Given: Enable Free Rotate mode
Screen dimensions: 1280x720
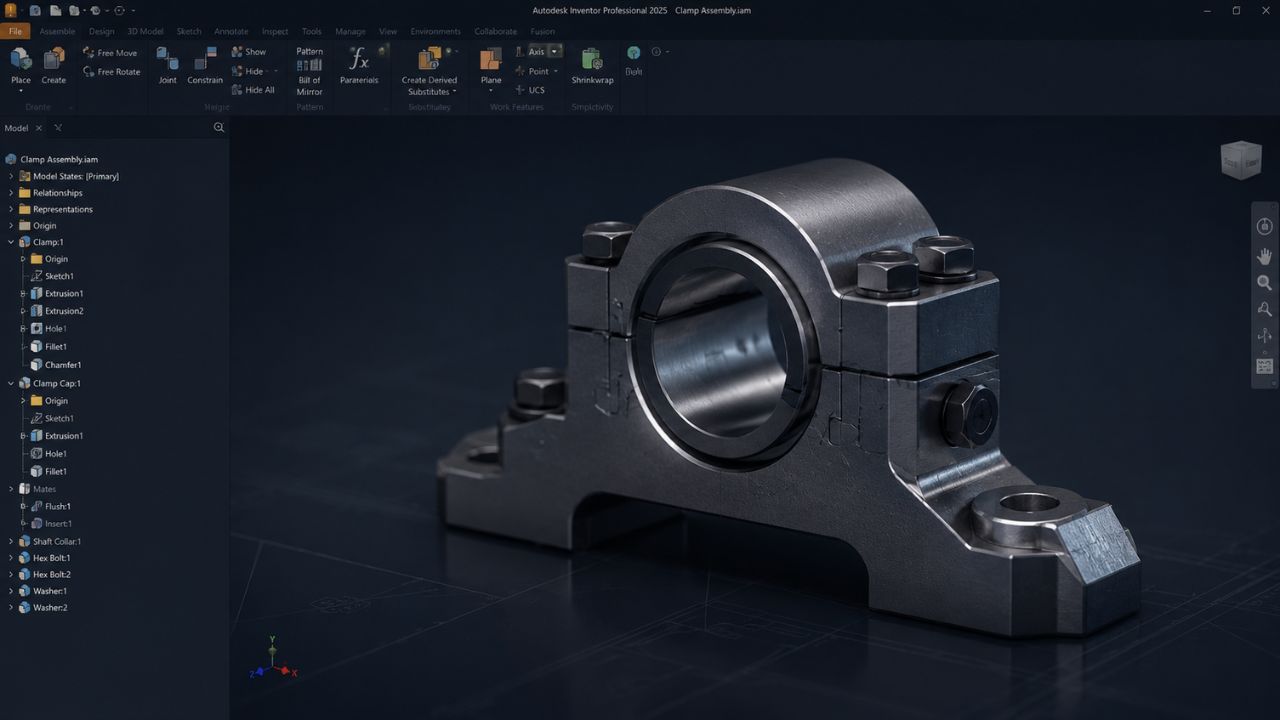Looking at the screenshot, I should pos(111,72).
